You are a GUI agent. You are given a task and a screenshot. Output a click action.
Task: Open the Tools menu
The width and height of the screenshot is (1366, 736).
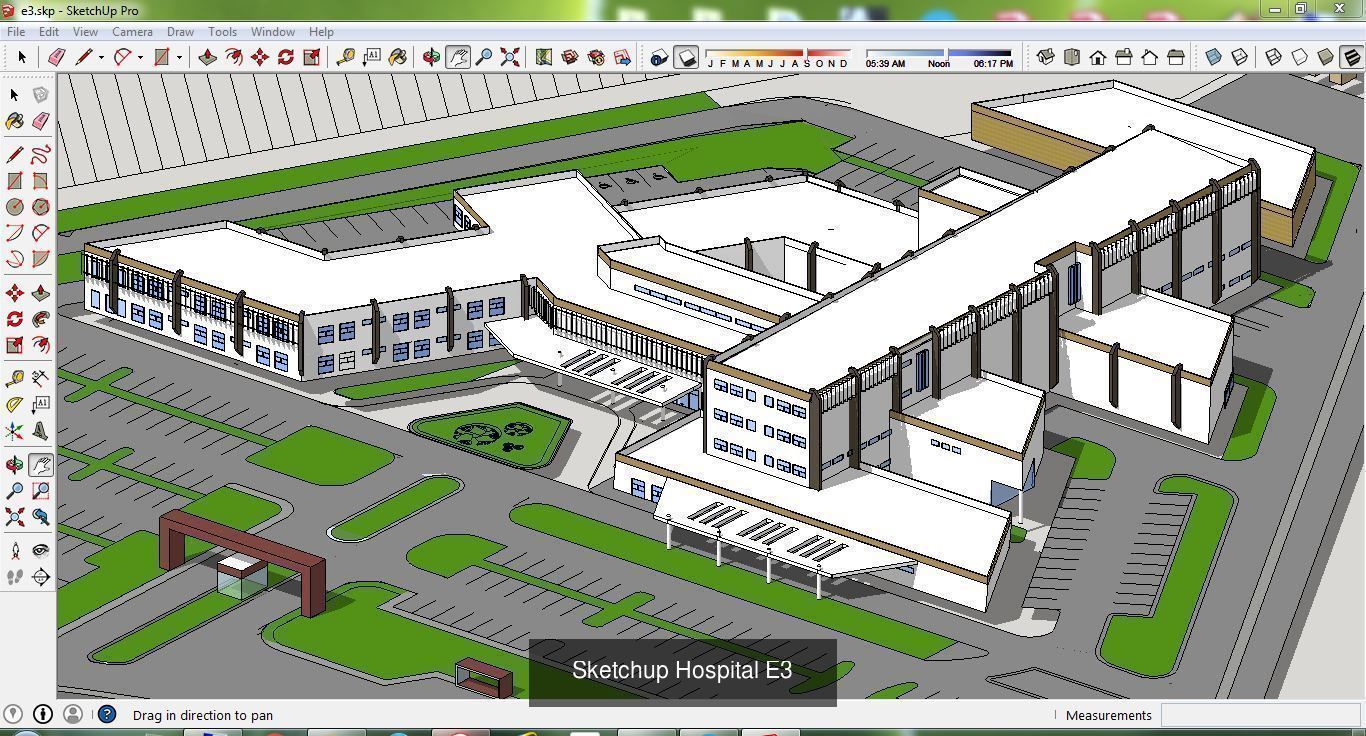tap(222, 32)
